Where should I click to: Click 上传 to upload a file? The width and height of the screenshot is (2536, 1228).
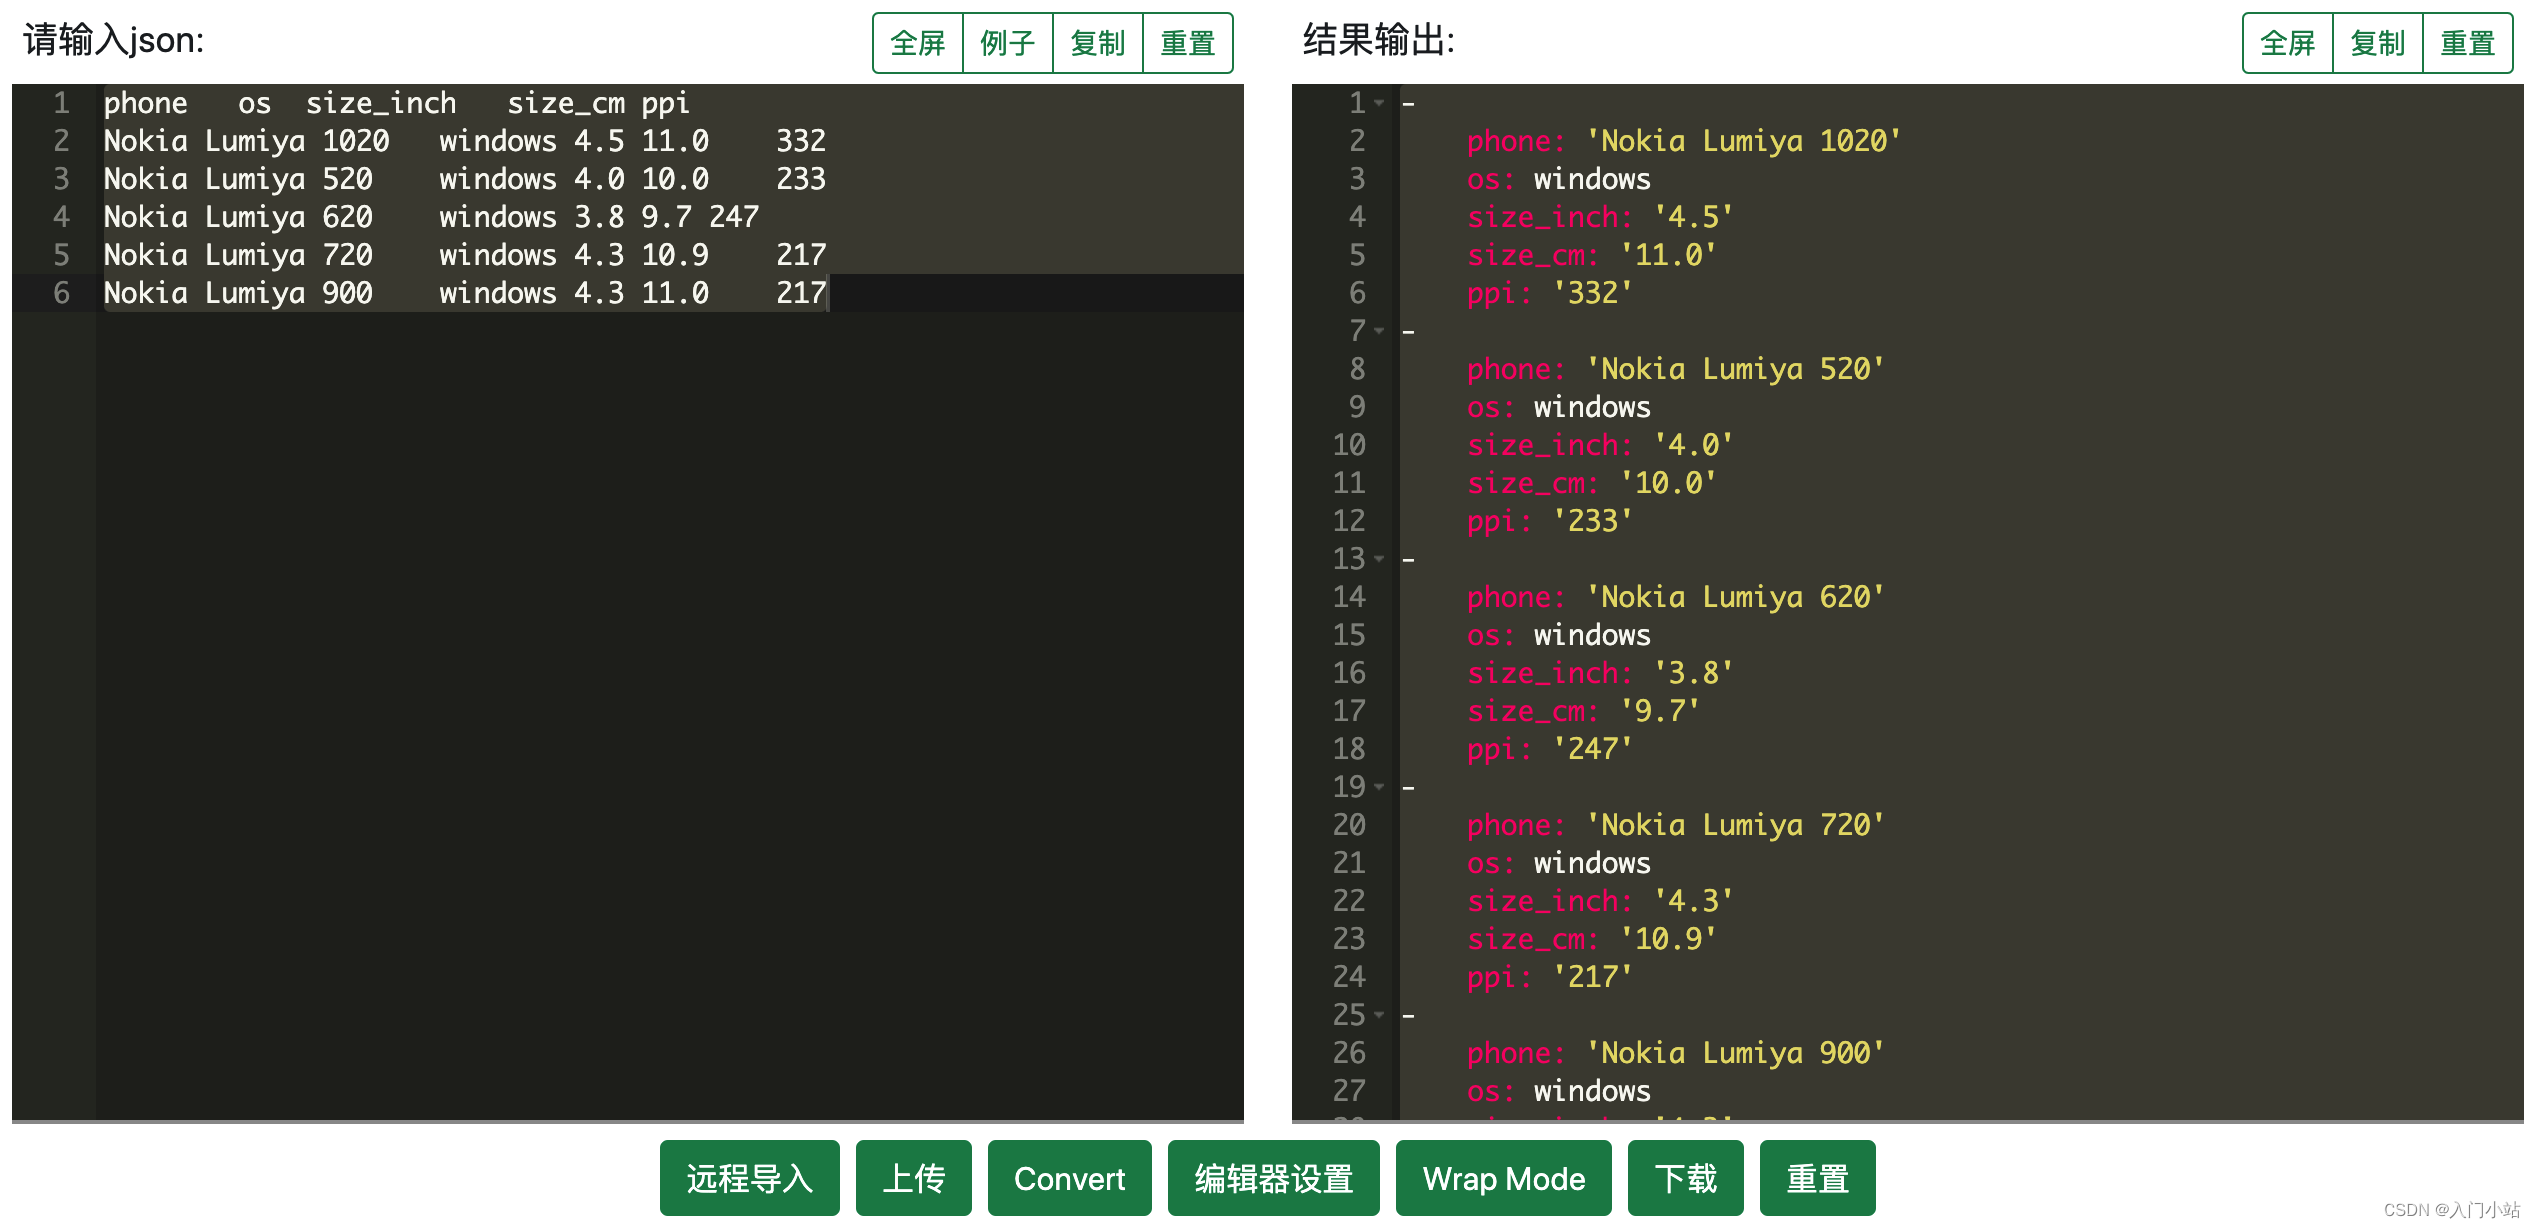(x=913, y=1178)
